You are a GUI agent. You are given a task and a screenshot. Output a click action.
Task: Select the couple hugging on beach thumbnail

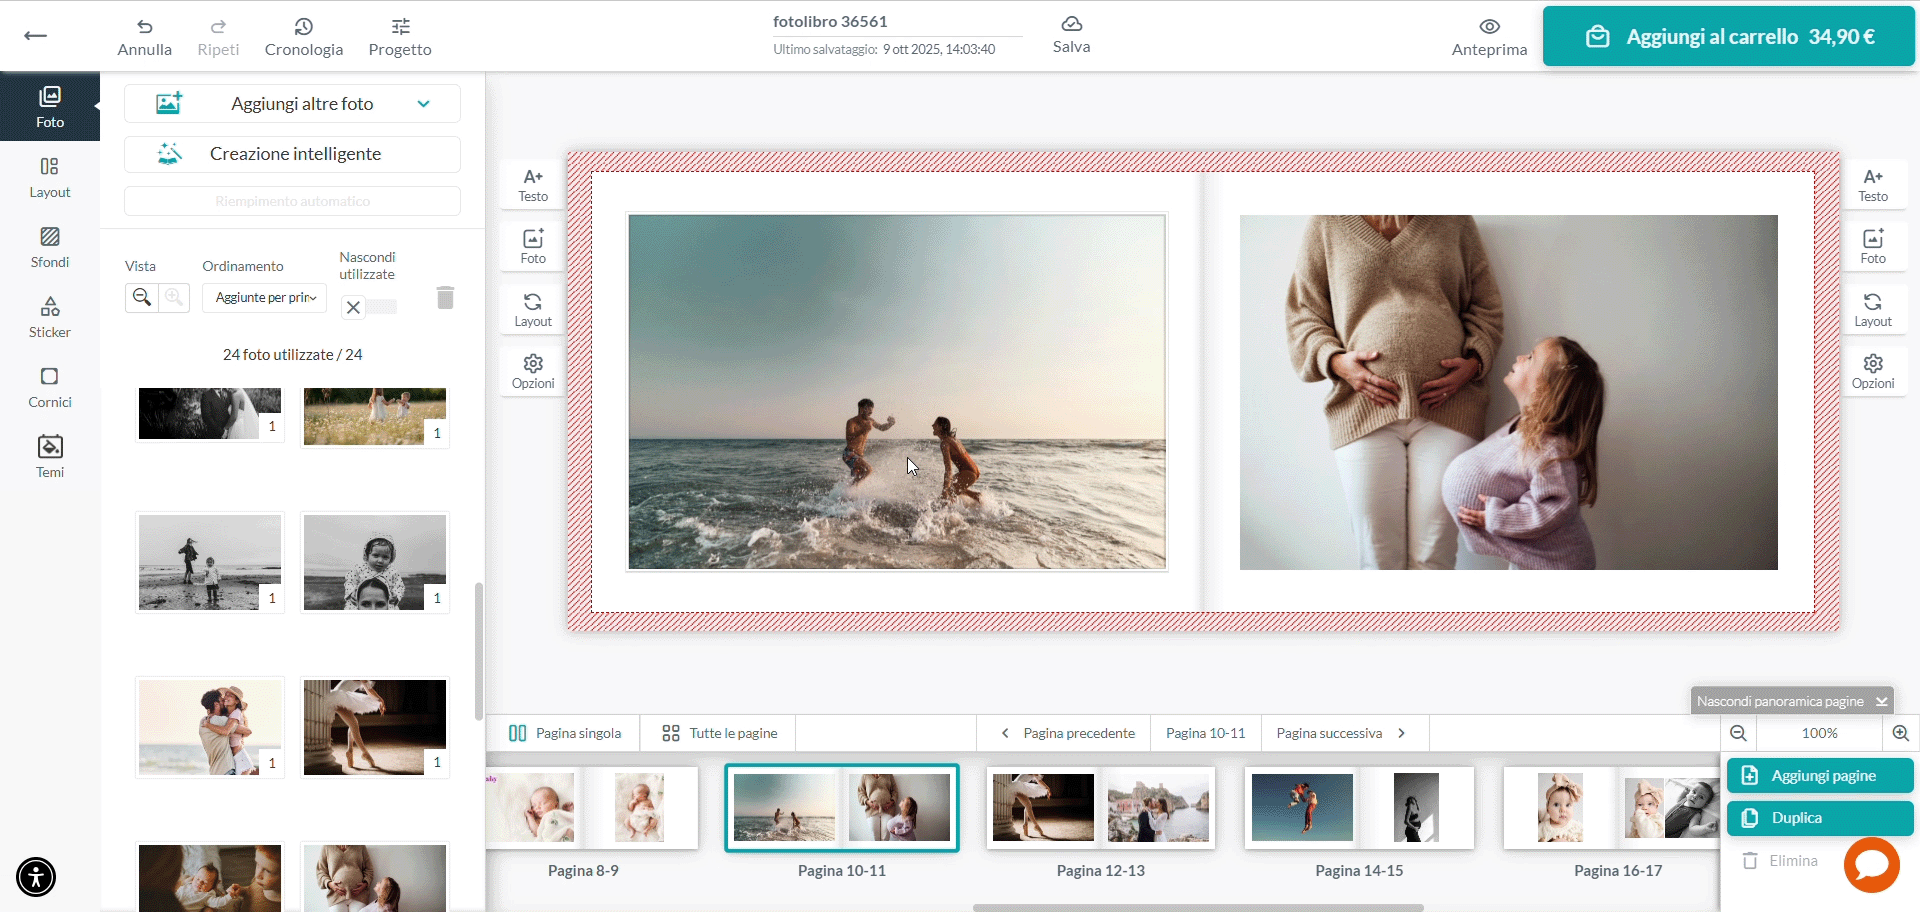pos(210,727)
